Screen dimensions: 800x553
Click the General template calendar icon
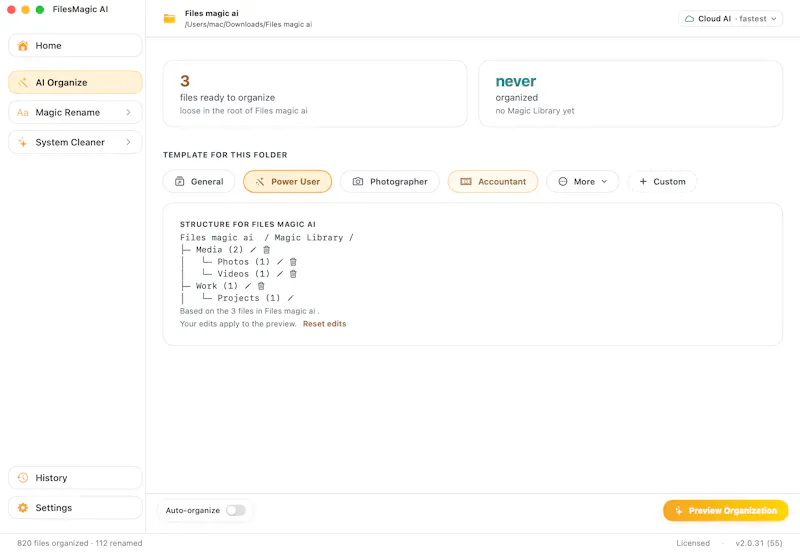click(x=180, y=182)
